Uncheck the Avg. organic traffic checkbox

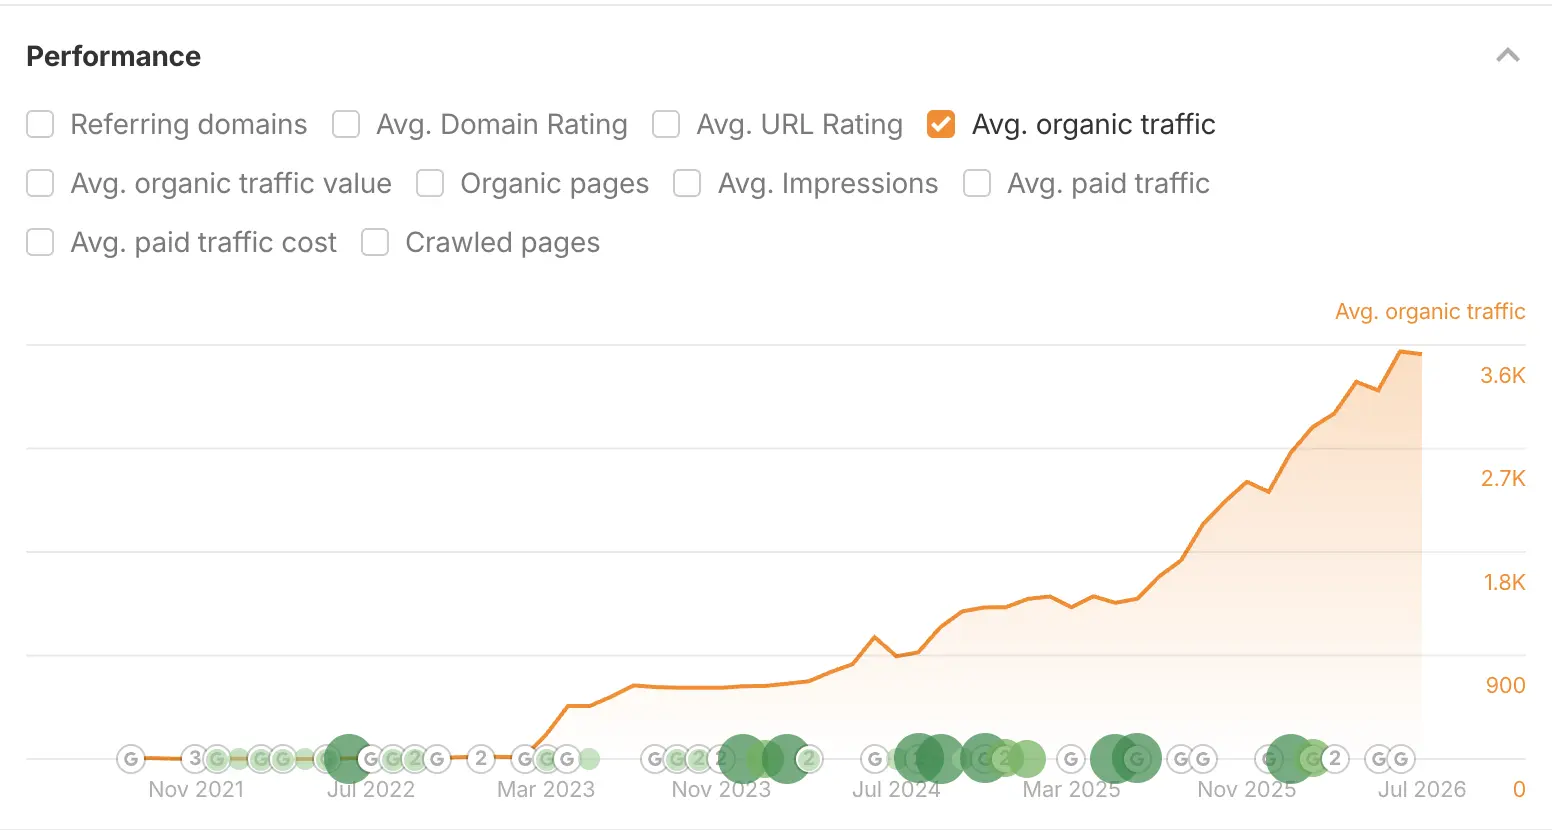pos(941,124)
